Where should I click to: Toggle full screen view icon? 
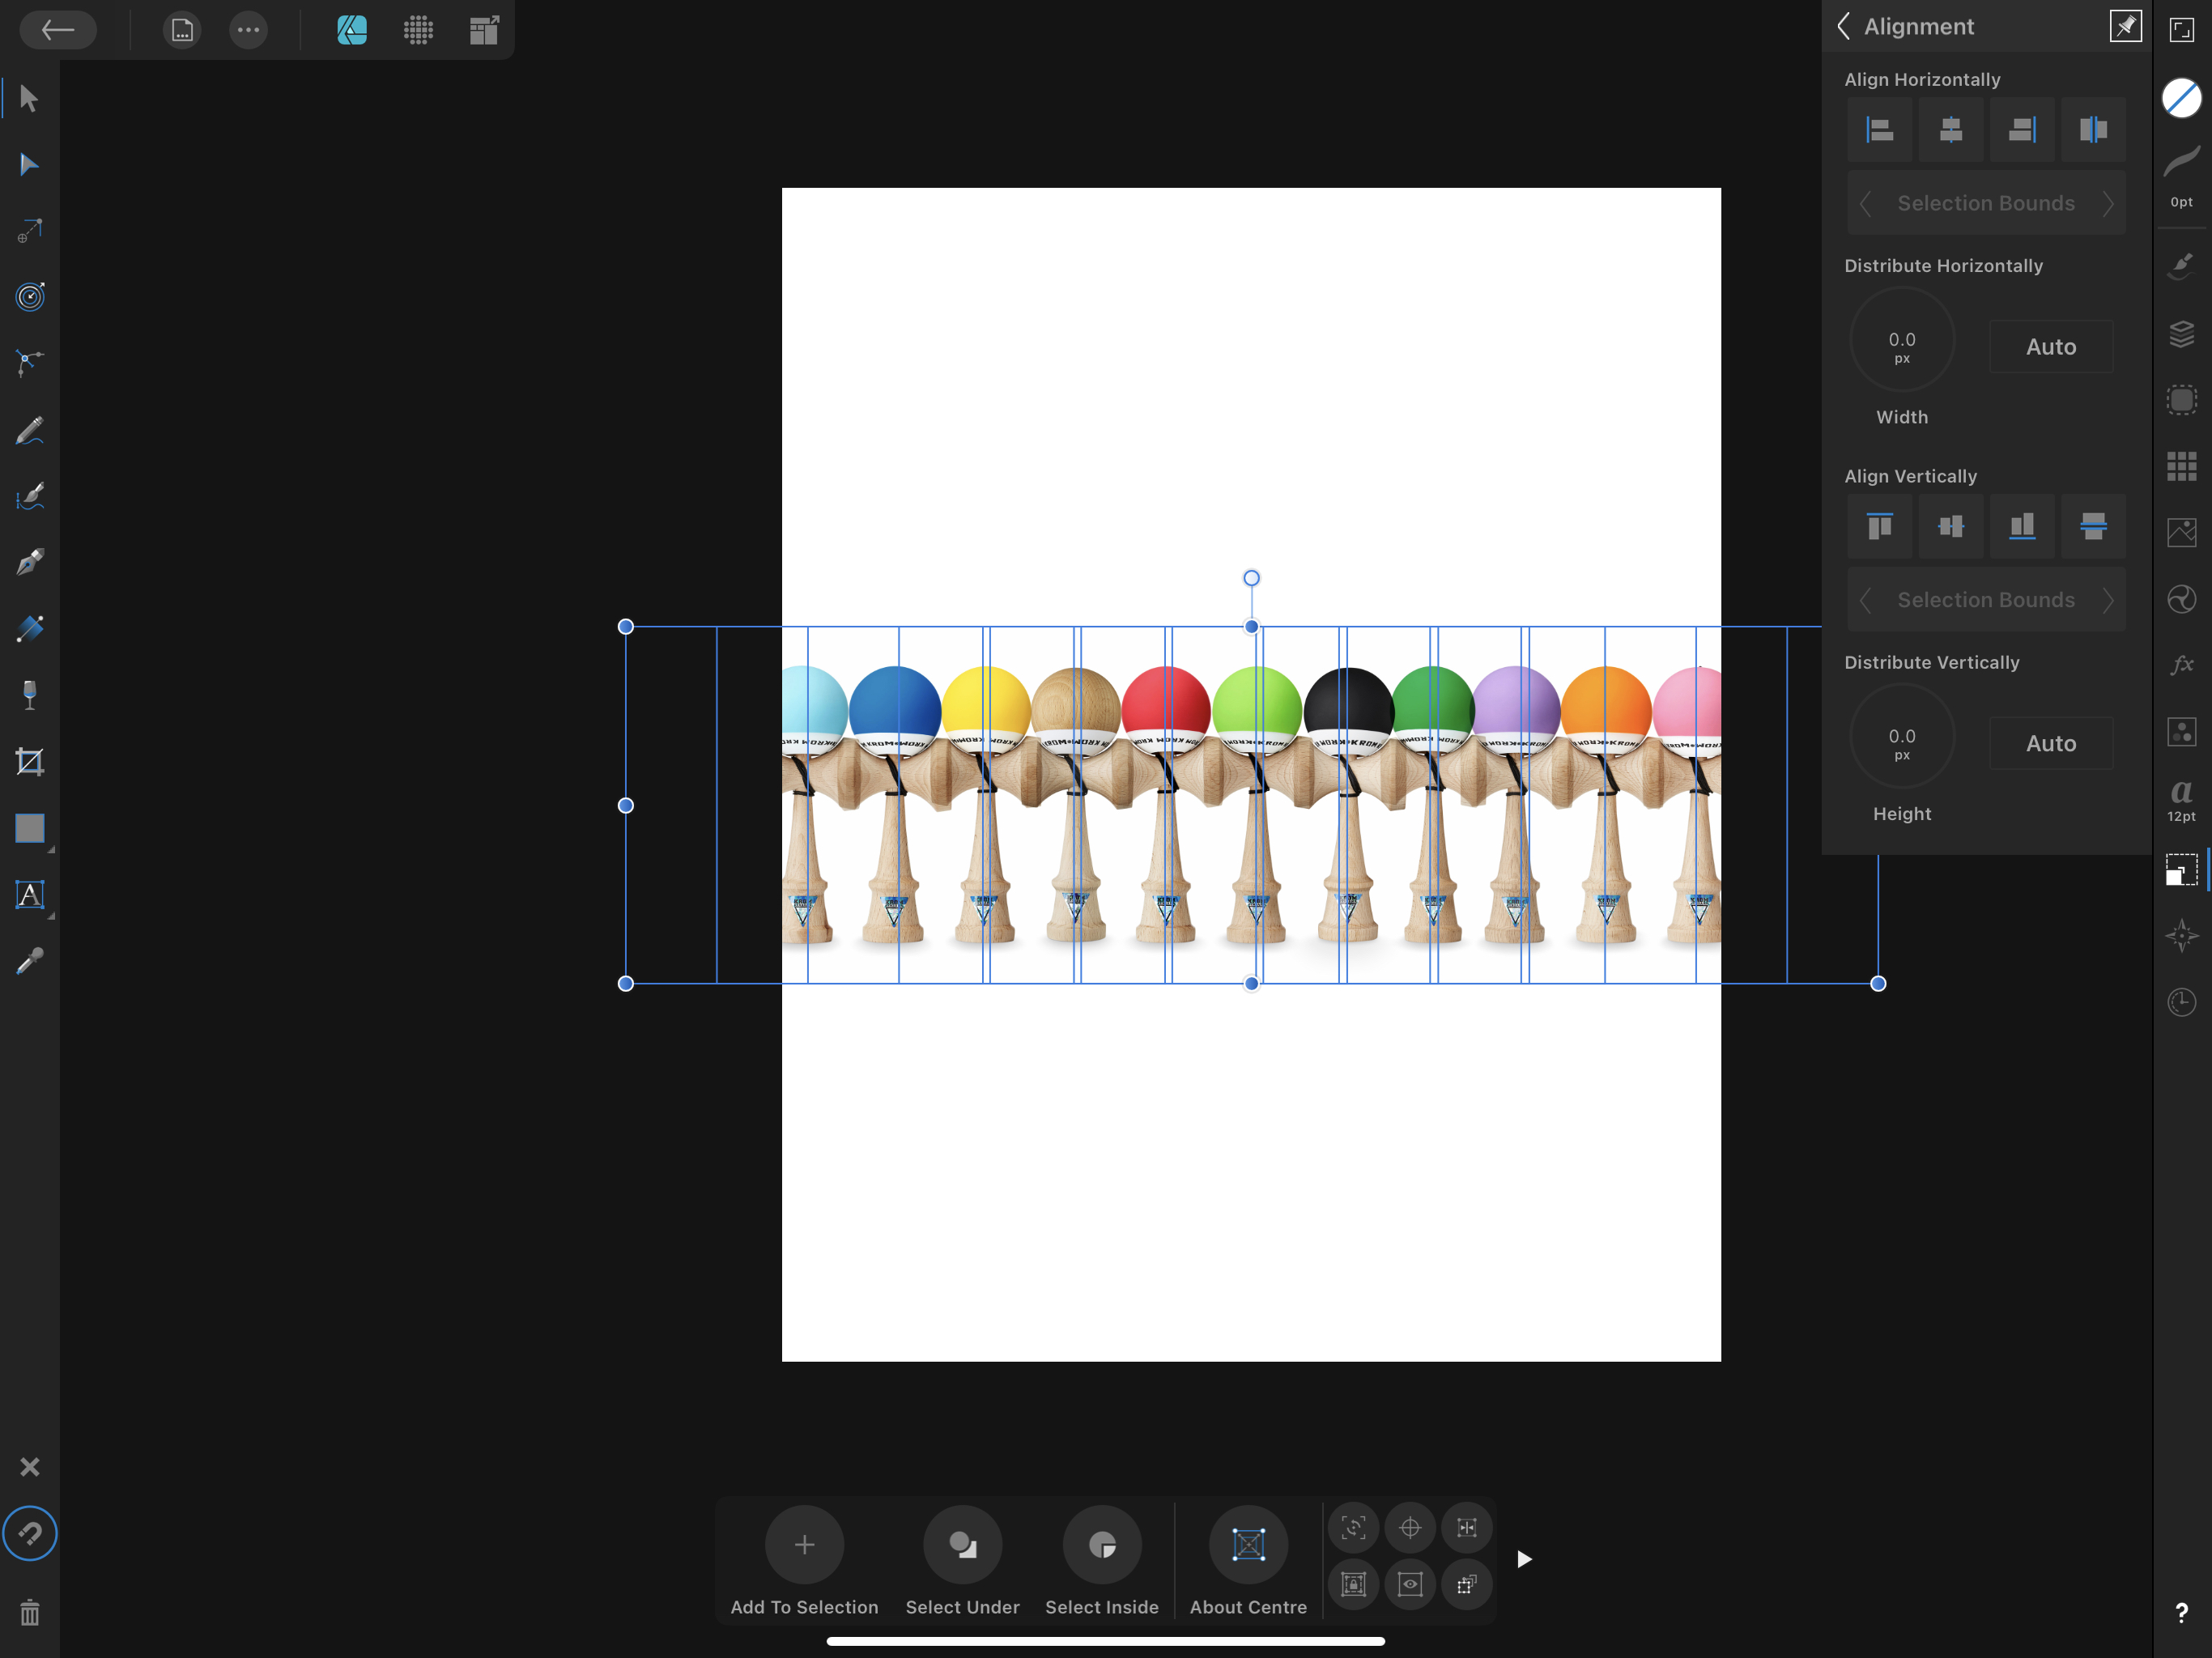[2181, 30]
